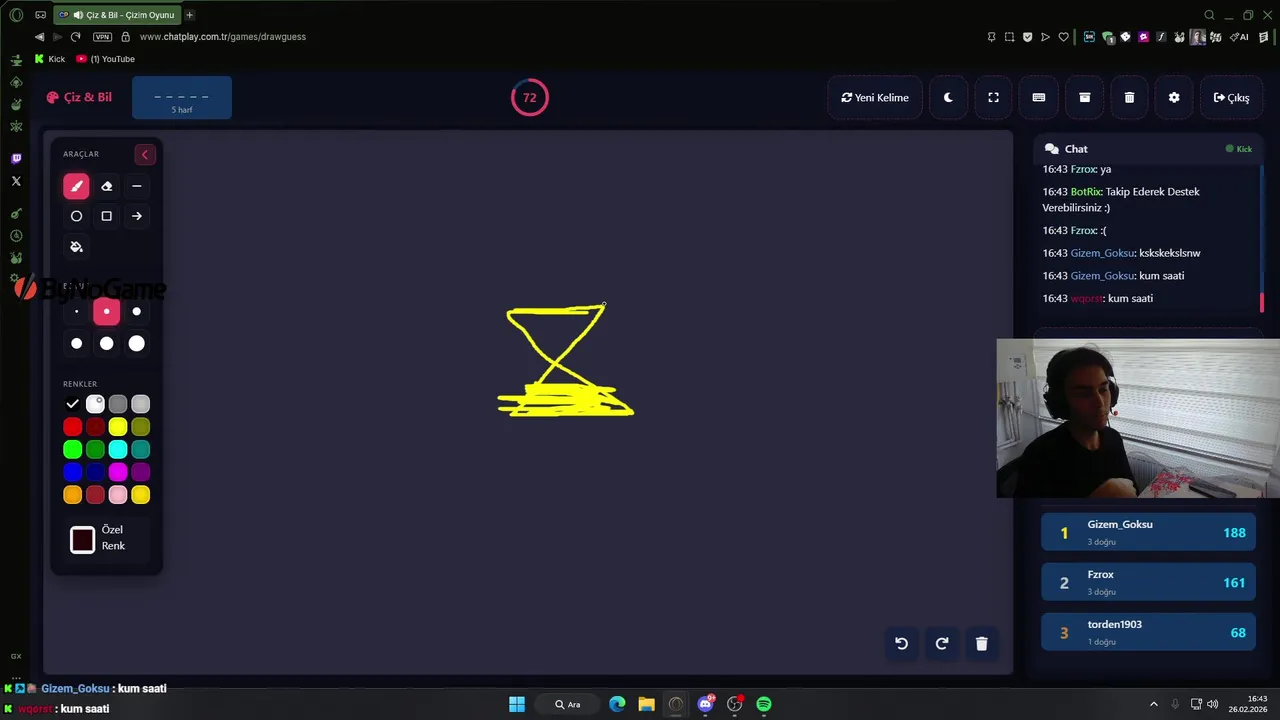
Task: Add page to favorites heart icon
Action: [1063, 37]
